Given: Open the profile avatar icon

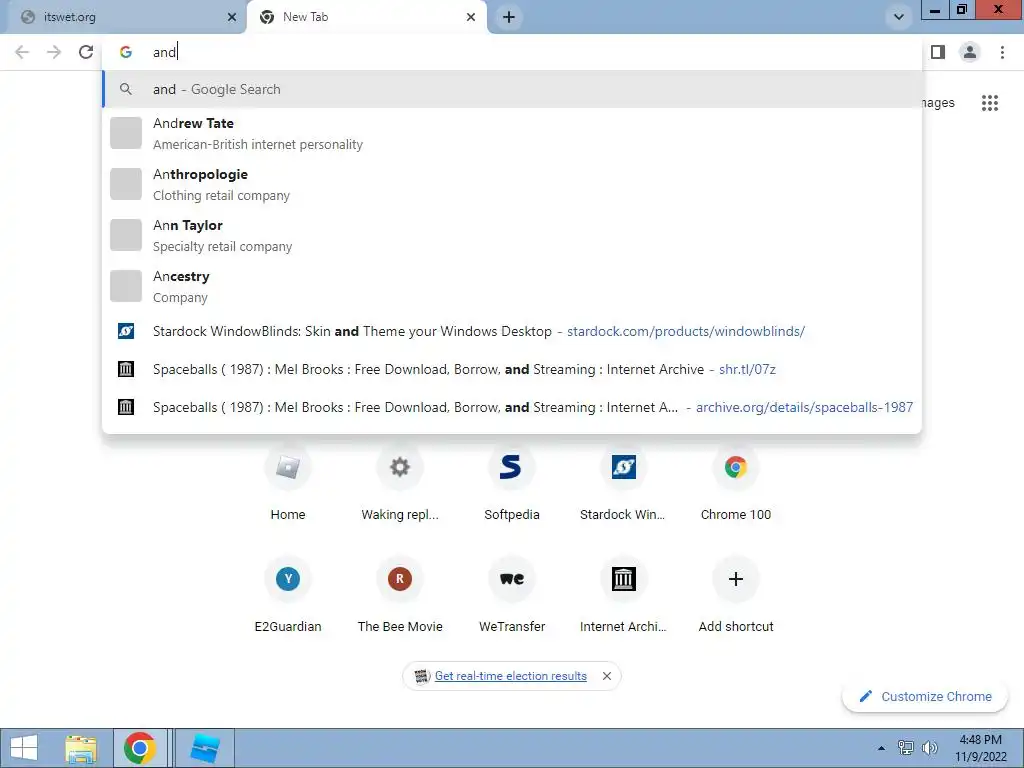Looking at the screenshot, I should tap(970, 52).
